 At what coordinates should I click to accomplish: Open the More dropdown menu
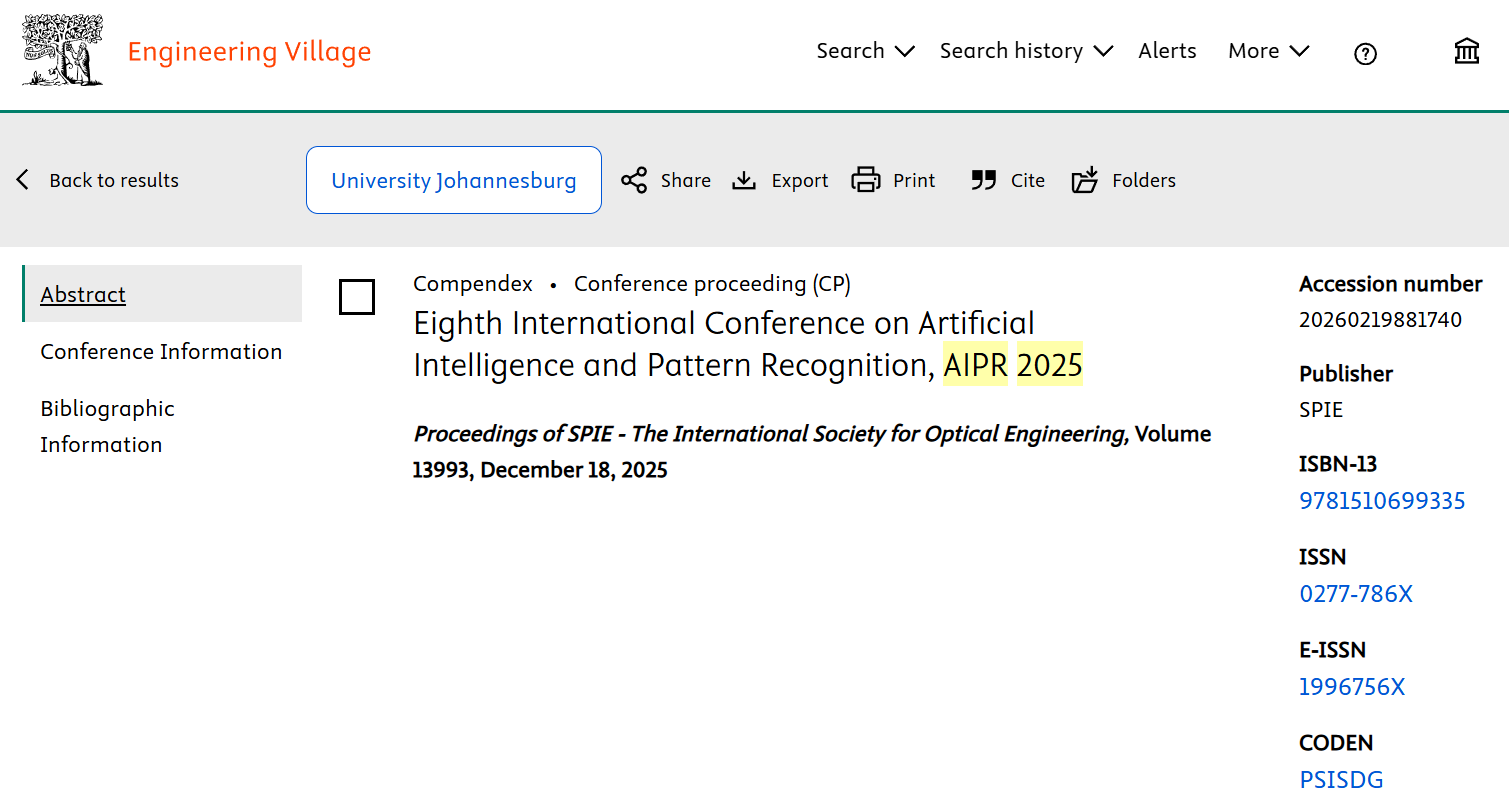tap(1268, 51)
